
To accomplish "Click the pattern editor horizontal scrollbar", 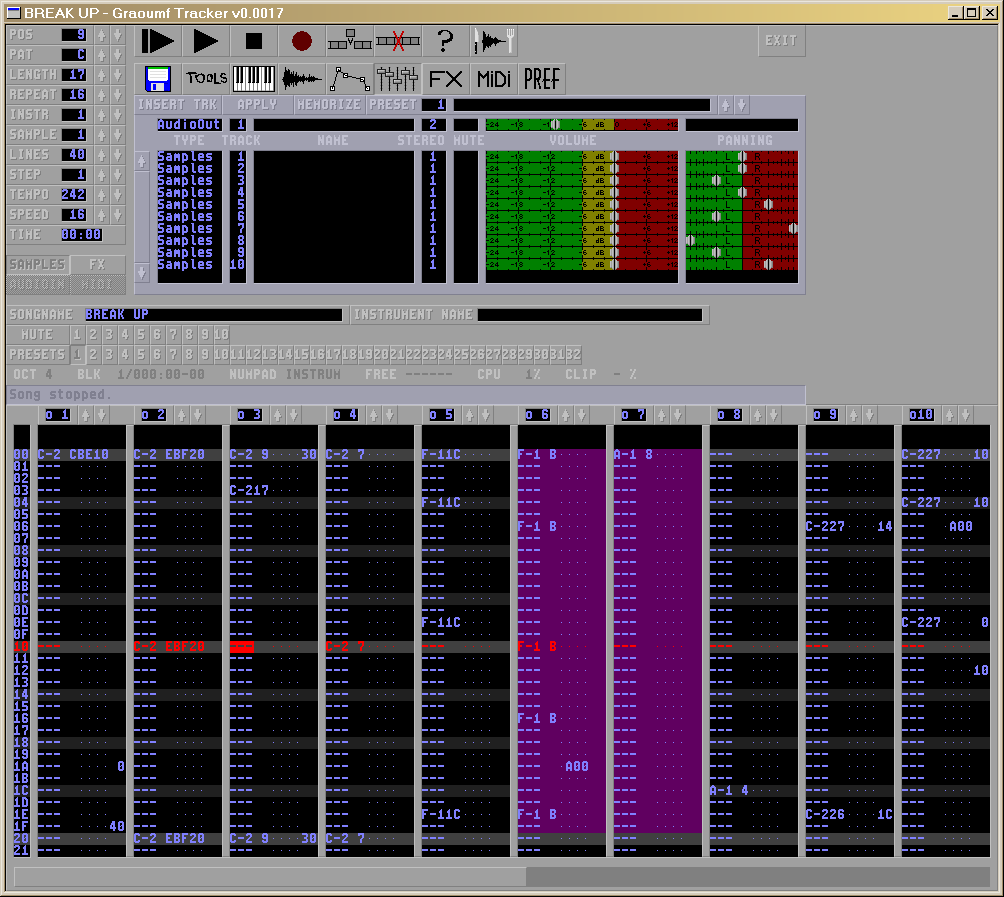I will pyautogui.click(x=502, y=877).
